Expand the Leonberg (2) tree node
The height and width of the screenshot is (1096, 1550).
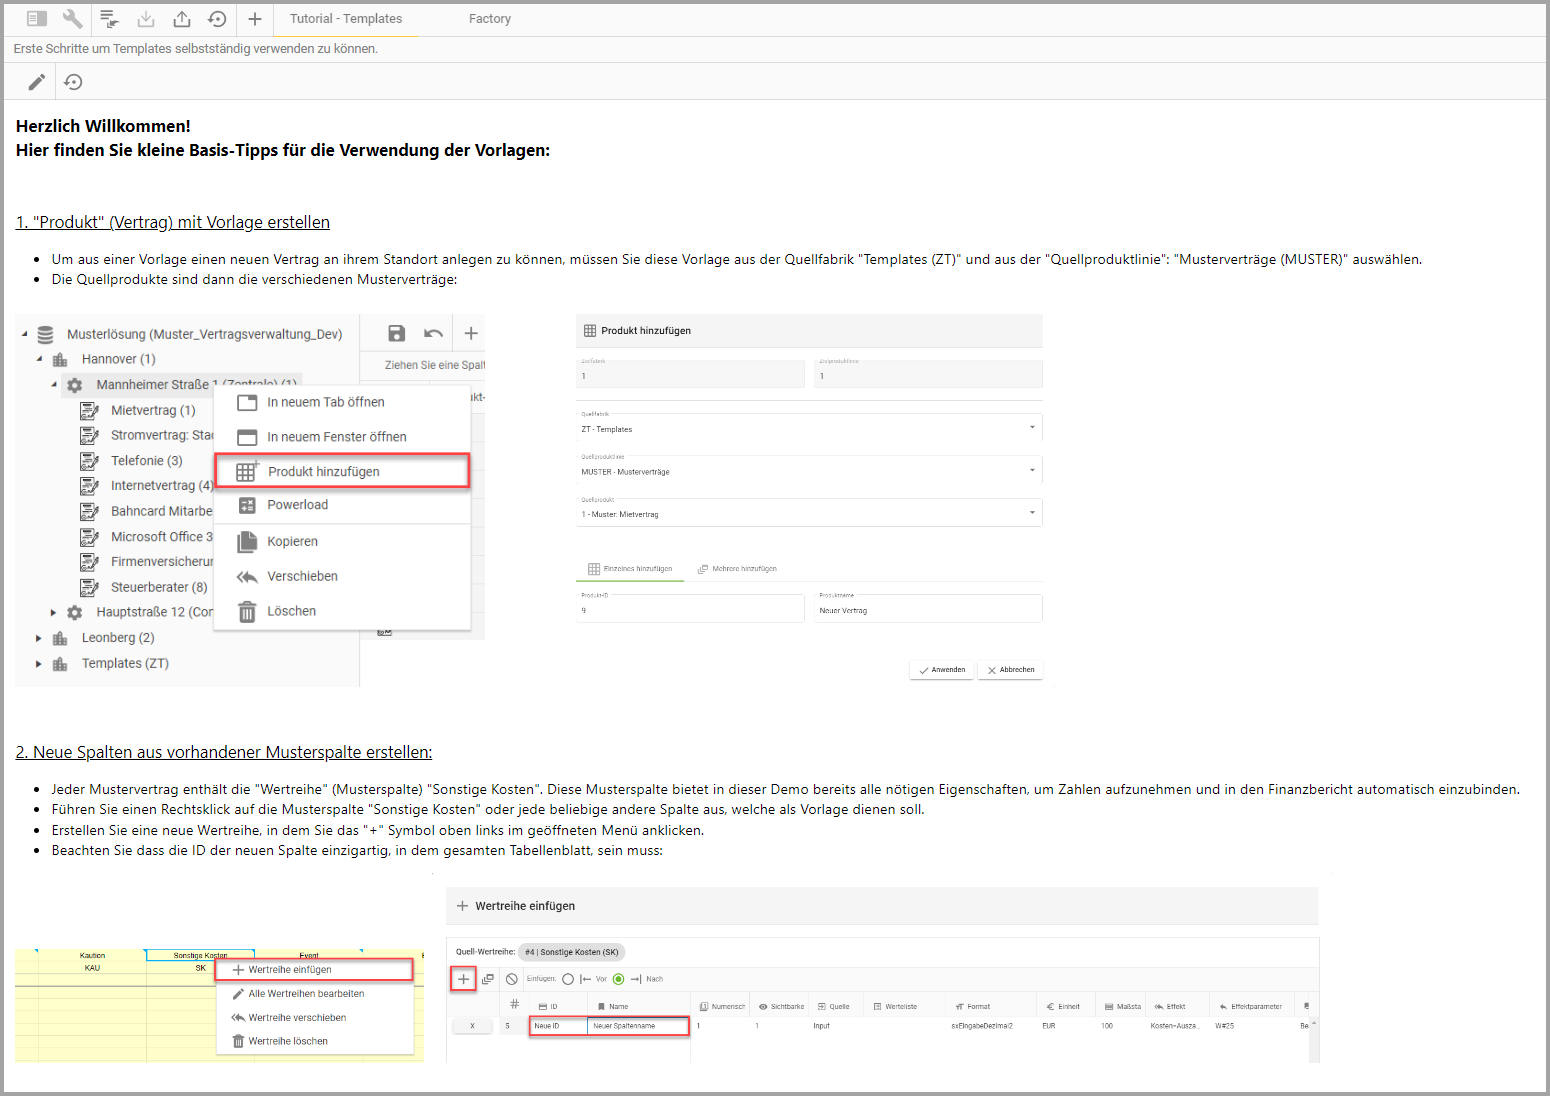point(39,638)
